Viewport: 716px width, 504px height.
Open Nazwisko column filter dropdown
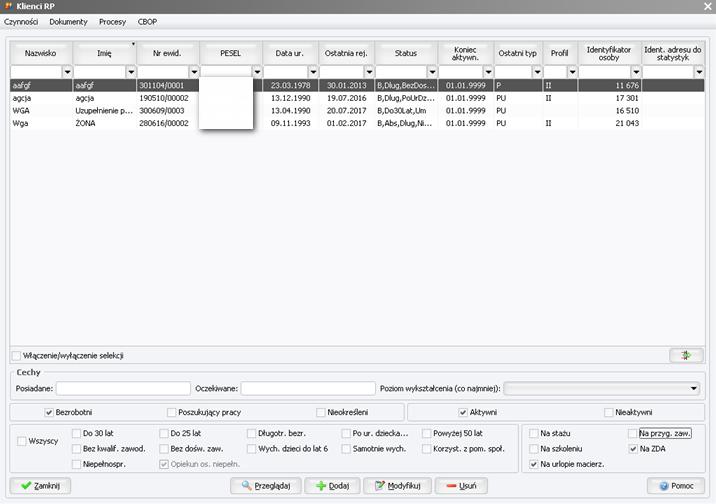(68, 72)
